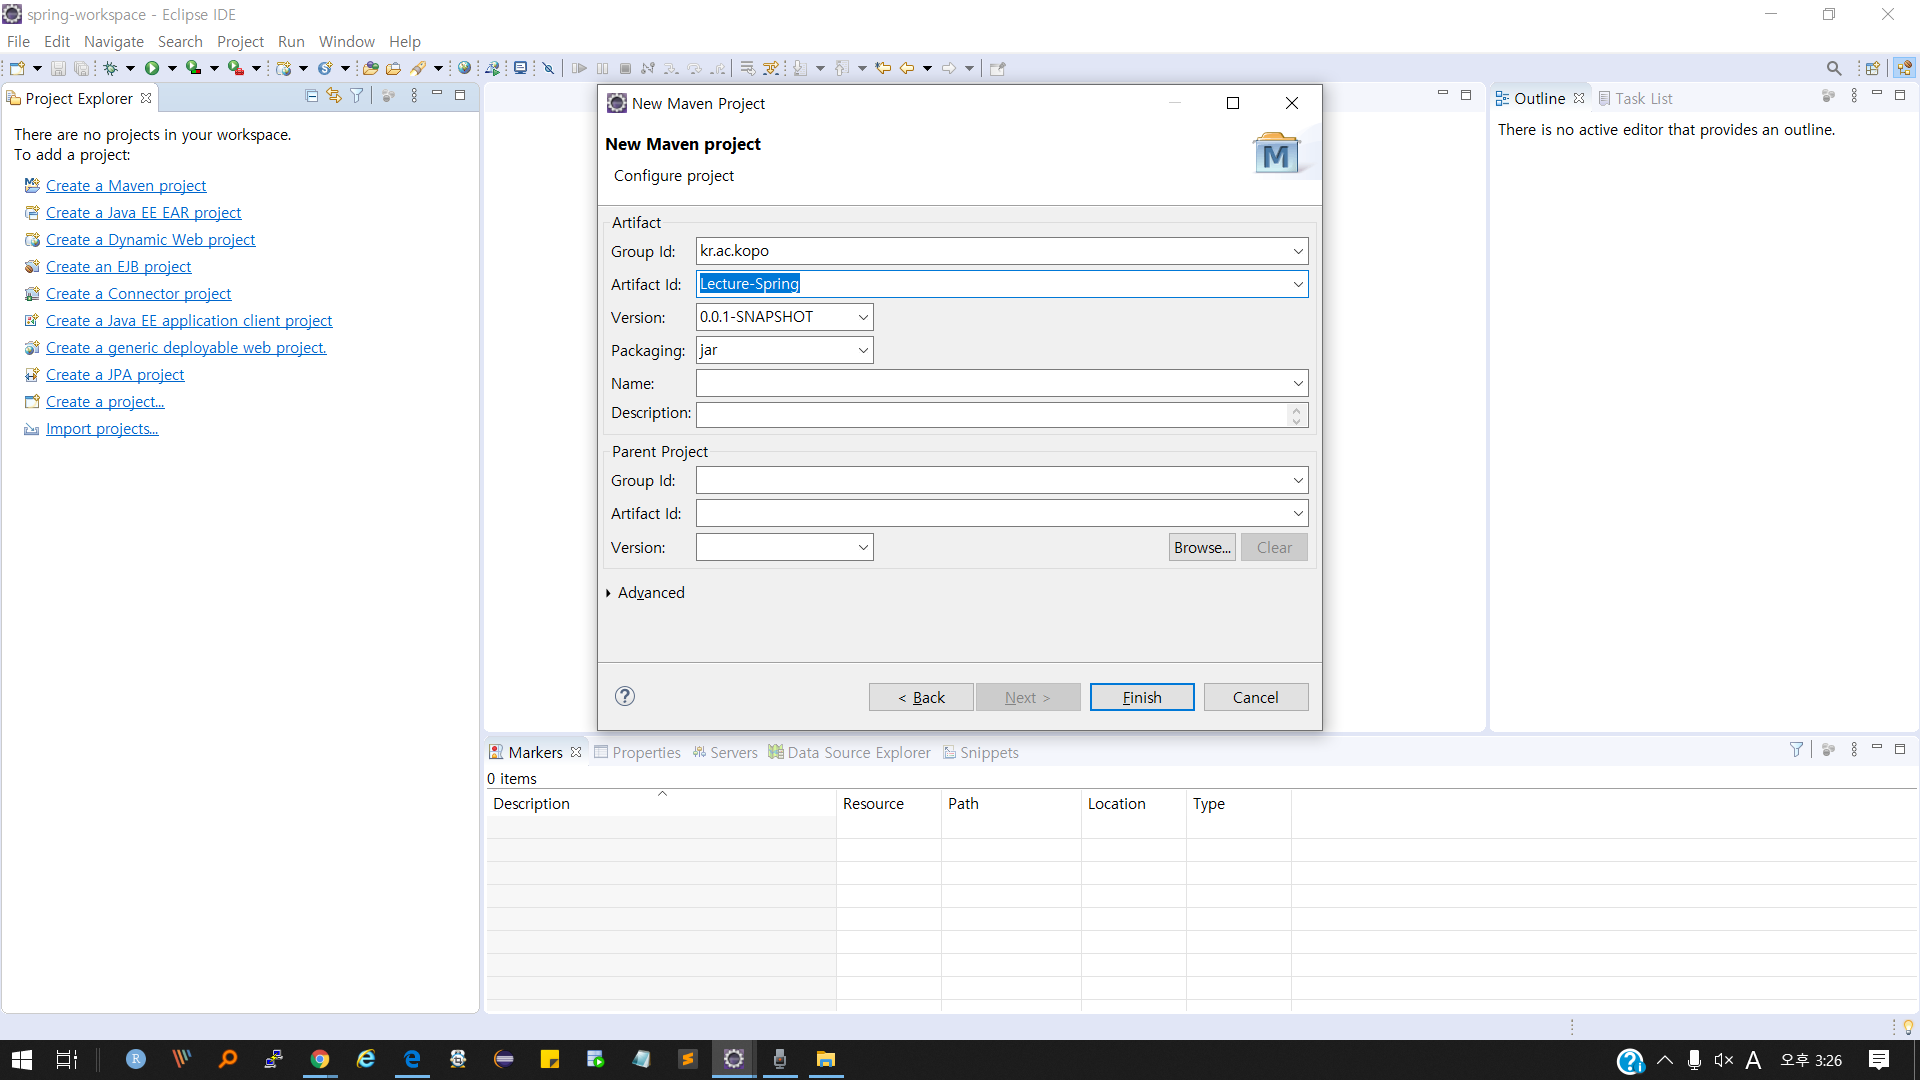Click the Open Task folder toolbar icon
This screenshot has width=1920, height=1080.
click(393, 68)
